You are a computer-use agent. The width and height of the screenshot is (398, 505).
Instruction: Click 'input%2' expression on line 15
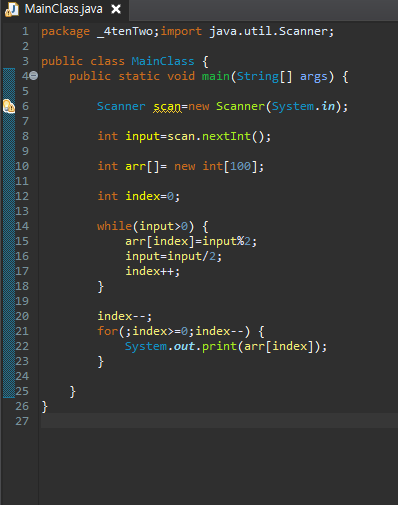[x=226, y=241]
